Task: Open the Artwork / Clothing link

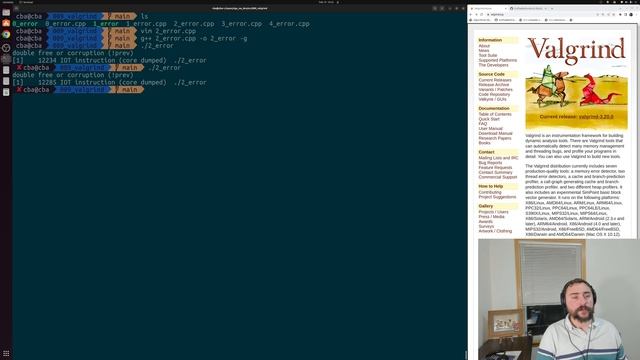Action: (x=495, y=231)
